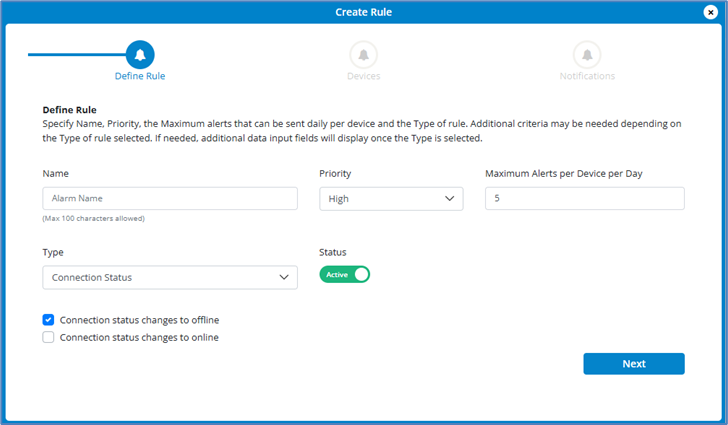
Task: Click the Notifications step bell icon
Action: point(587,54)
